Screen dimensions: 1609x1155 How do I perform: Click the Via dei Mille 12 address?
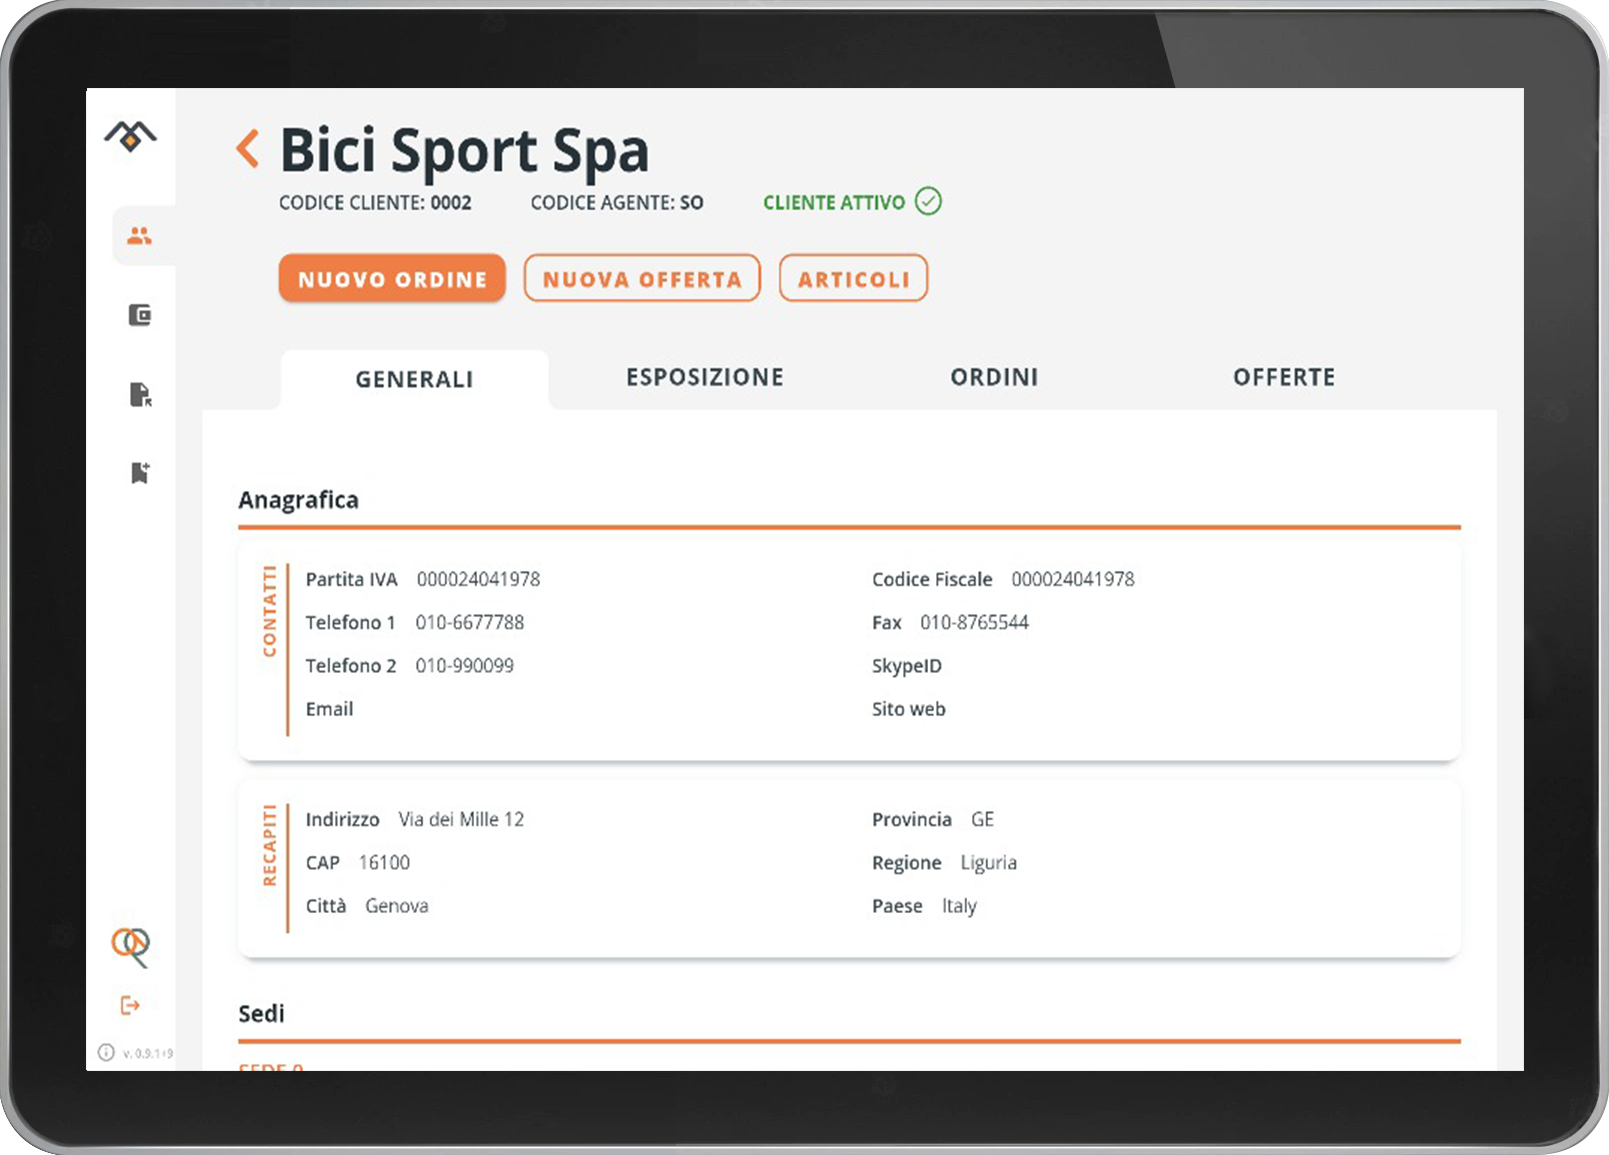(461, 819)
